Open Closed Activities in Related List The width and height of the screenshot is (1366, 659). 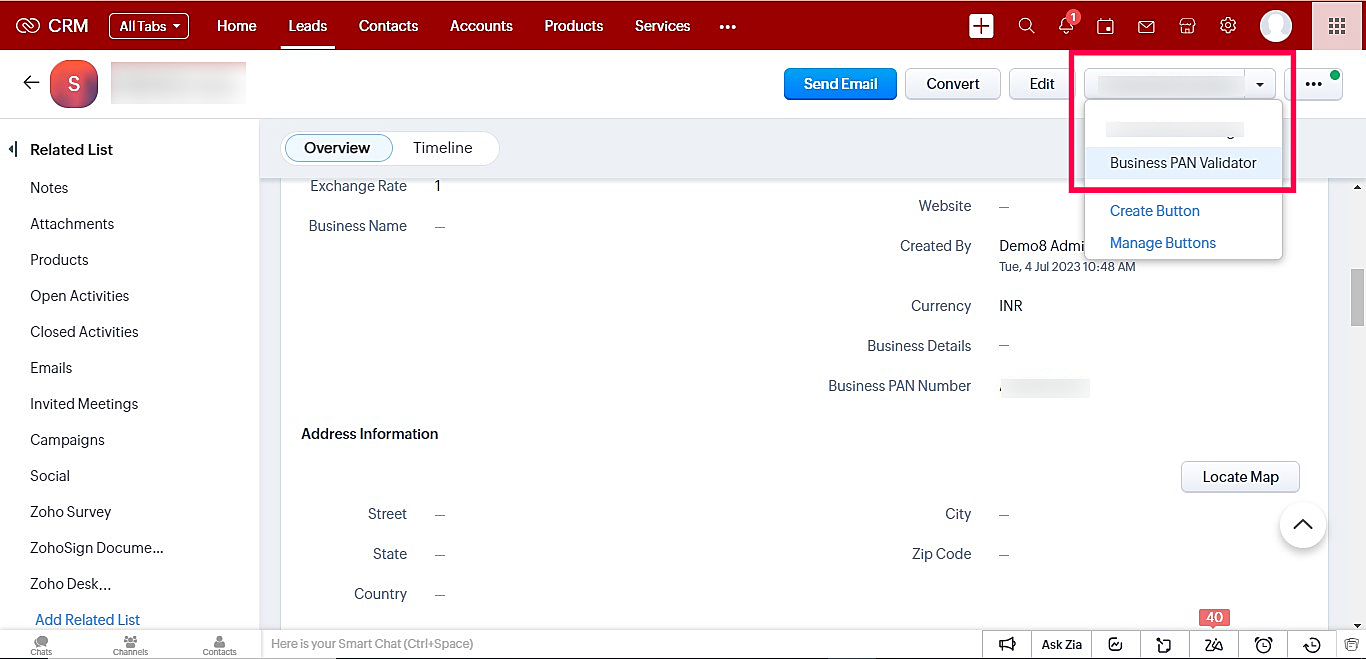(84, 332)
